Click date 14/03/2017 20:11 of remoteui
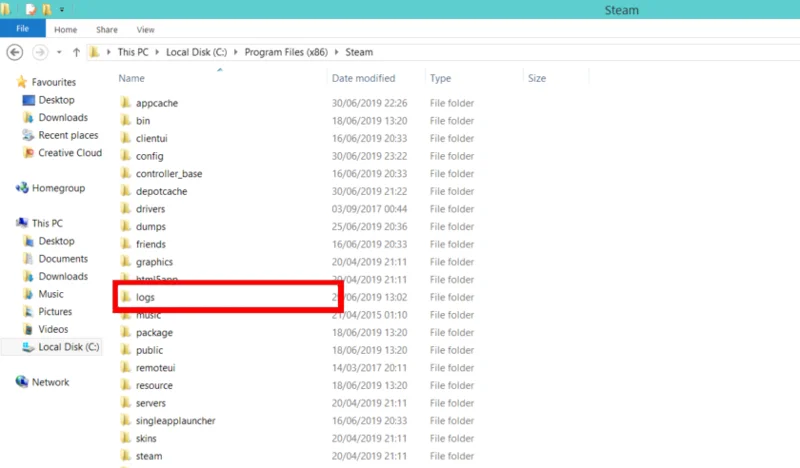 pos(369,367)
